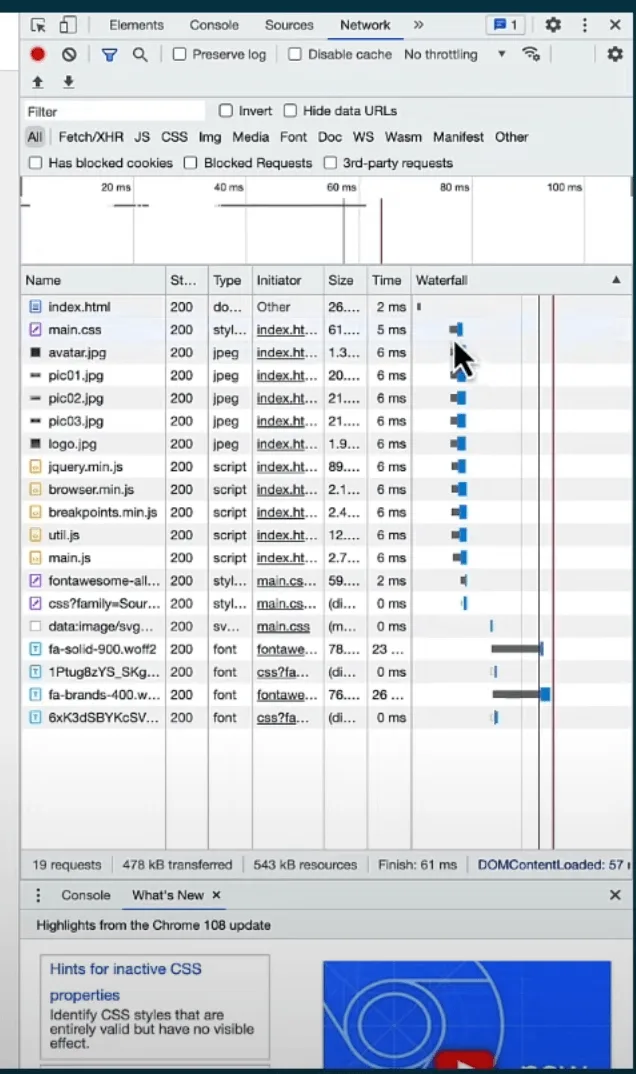Open DevTools main settings gear
636x1074 pixels.
[553, 25]
